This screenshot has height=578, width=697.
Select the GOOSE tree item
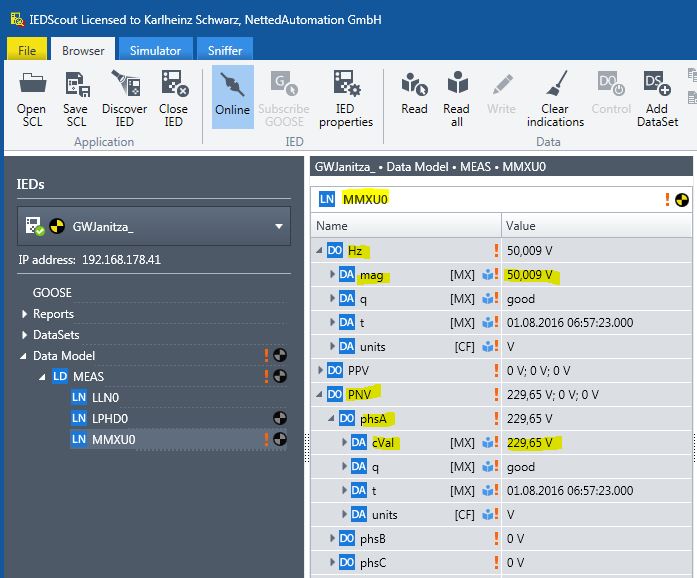52,293
